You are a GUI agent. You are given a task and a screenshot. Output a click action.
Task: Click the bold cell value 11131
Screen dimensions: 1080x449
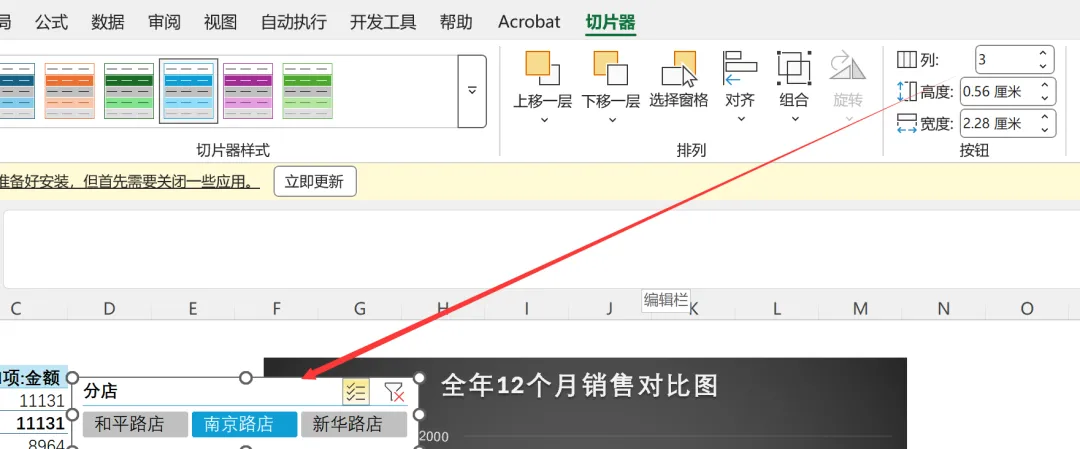(41, 424)
